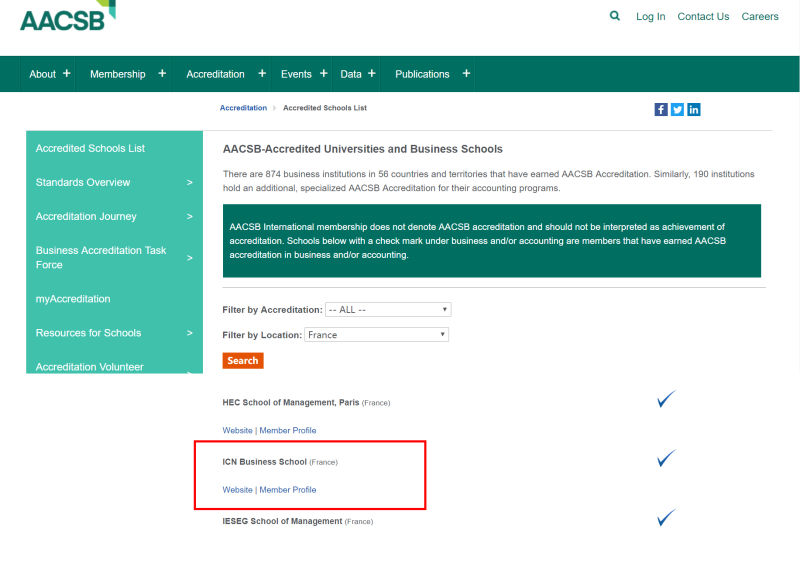Screen dimensions: 800x576
Task: Open Accreditation Journey sidebar item
Action: pyautogui.click(x=86, y=216)
